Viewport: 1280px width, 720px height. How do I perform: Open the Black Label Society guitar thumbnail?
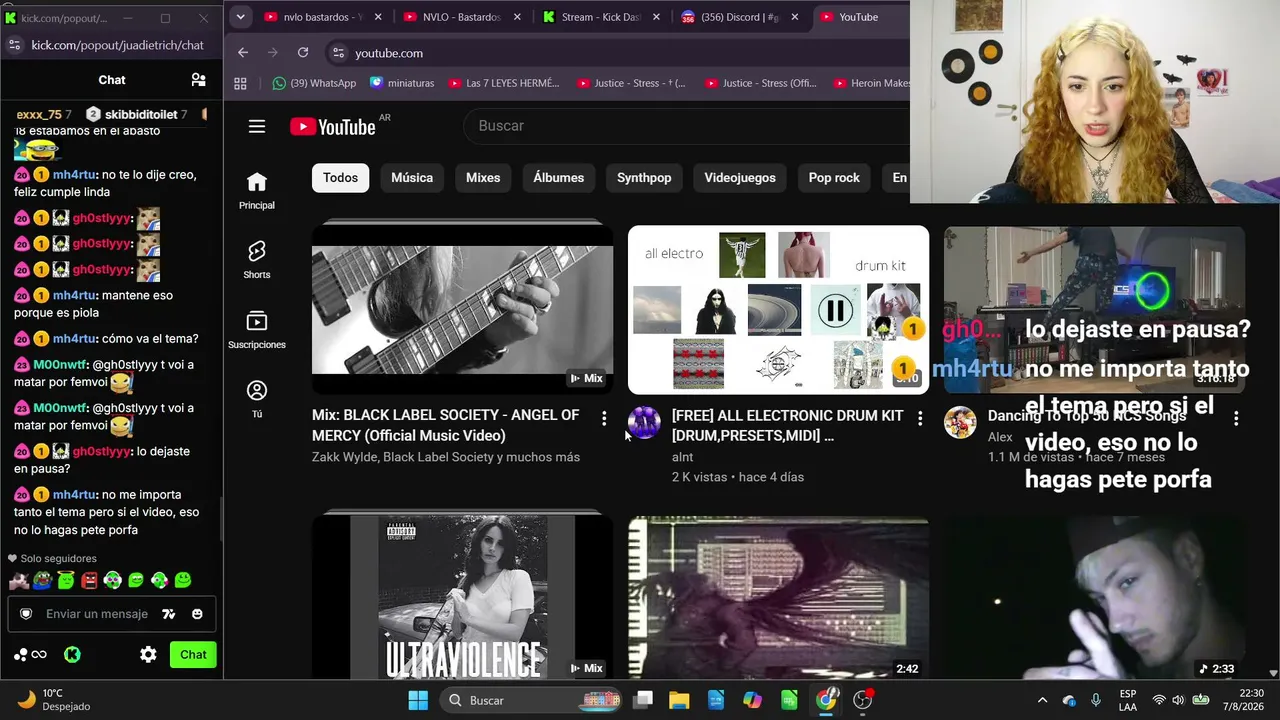[x=462, y=310]
